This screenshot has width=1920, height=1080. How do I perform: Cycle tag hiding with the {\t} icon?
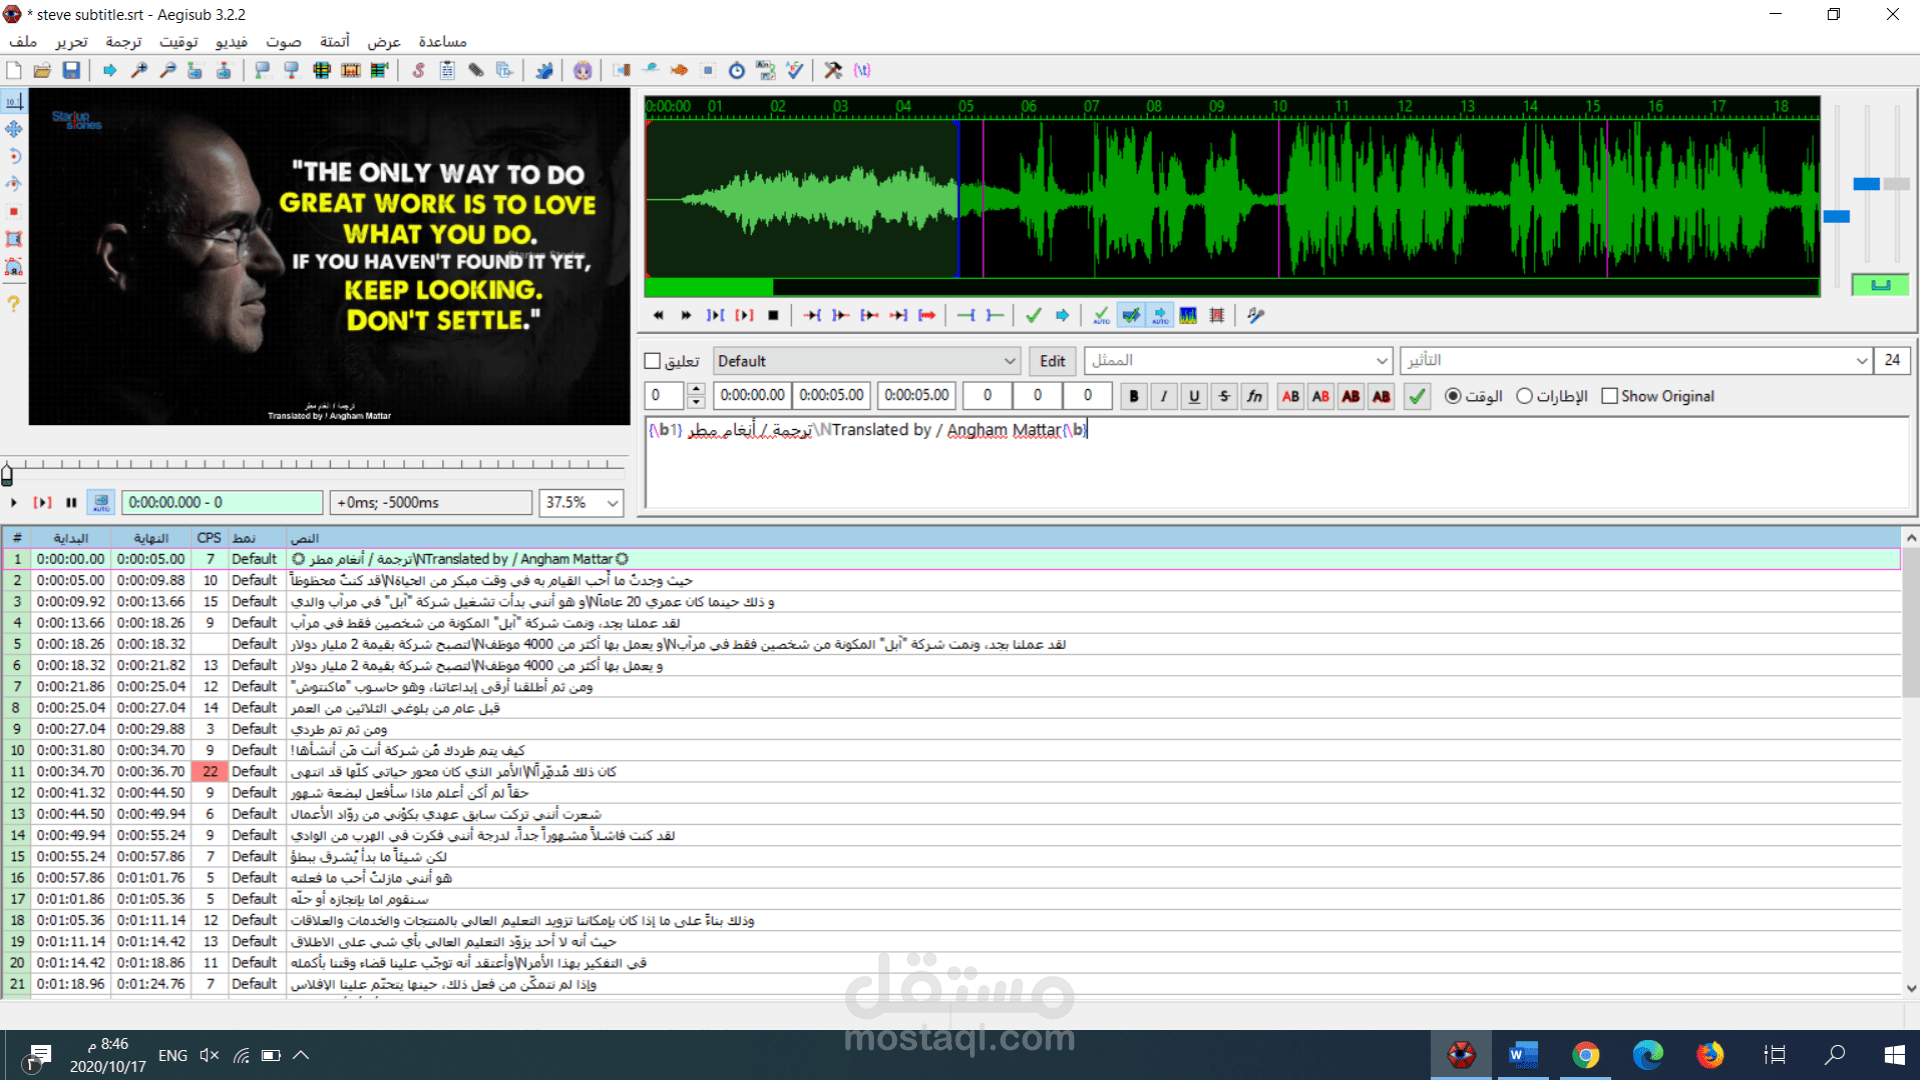pyautogui.click(x=862, y=70)
